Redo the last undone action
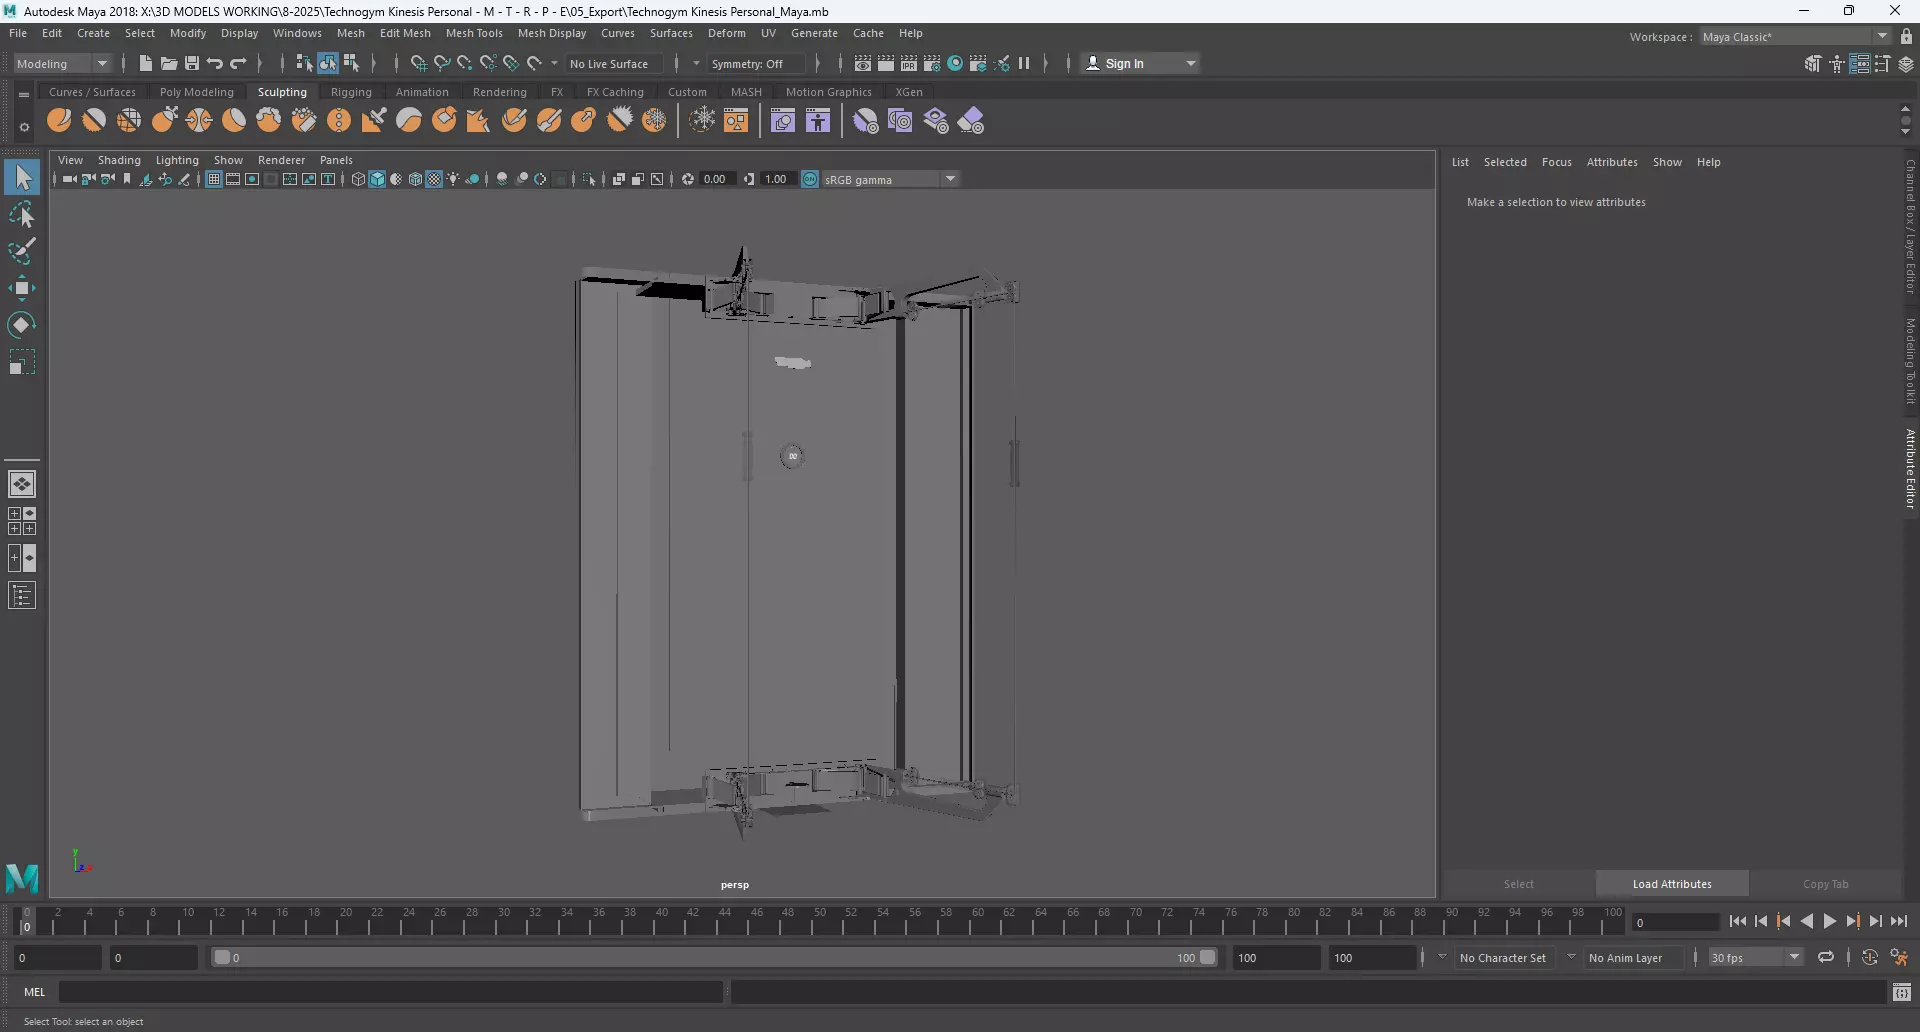 (238, 63)
